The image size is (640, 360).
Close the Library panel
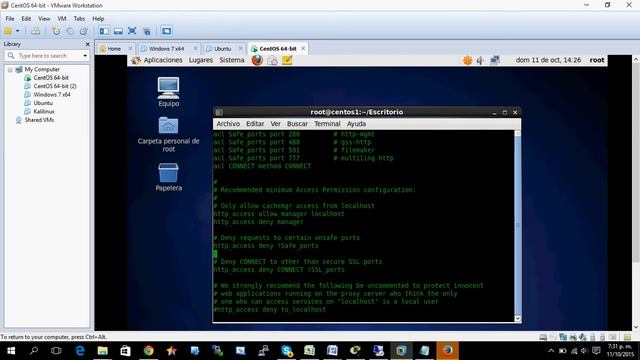pos(87,44)
